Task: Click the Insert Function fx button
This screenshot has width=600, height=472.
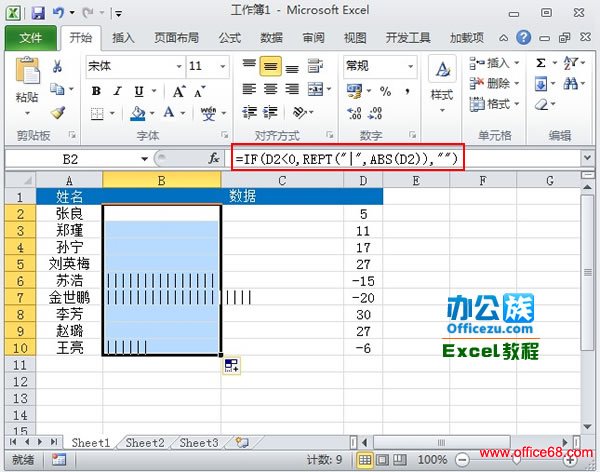Action: [214, 158]
